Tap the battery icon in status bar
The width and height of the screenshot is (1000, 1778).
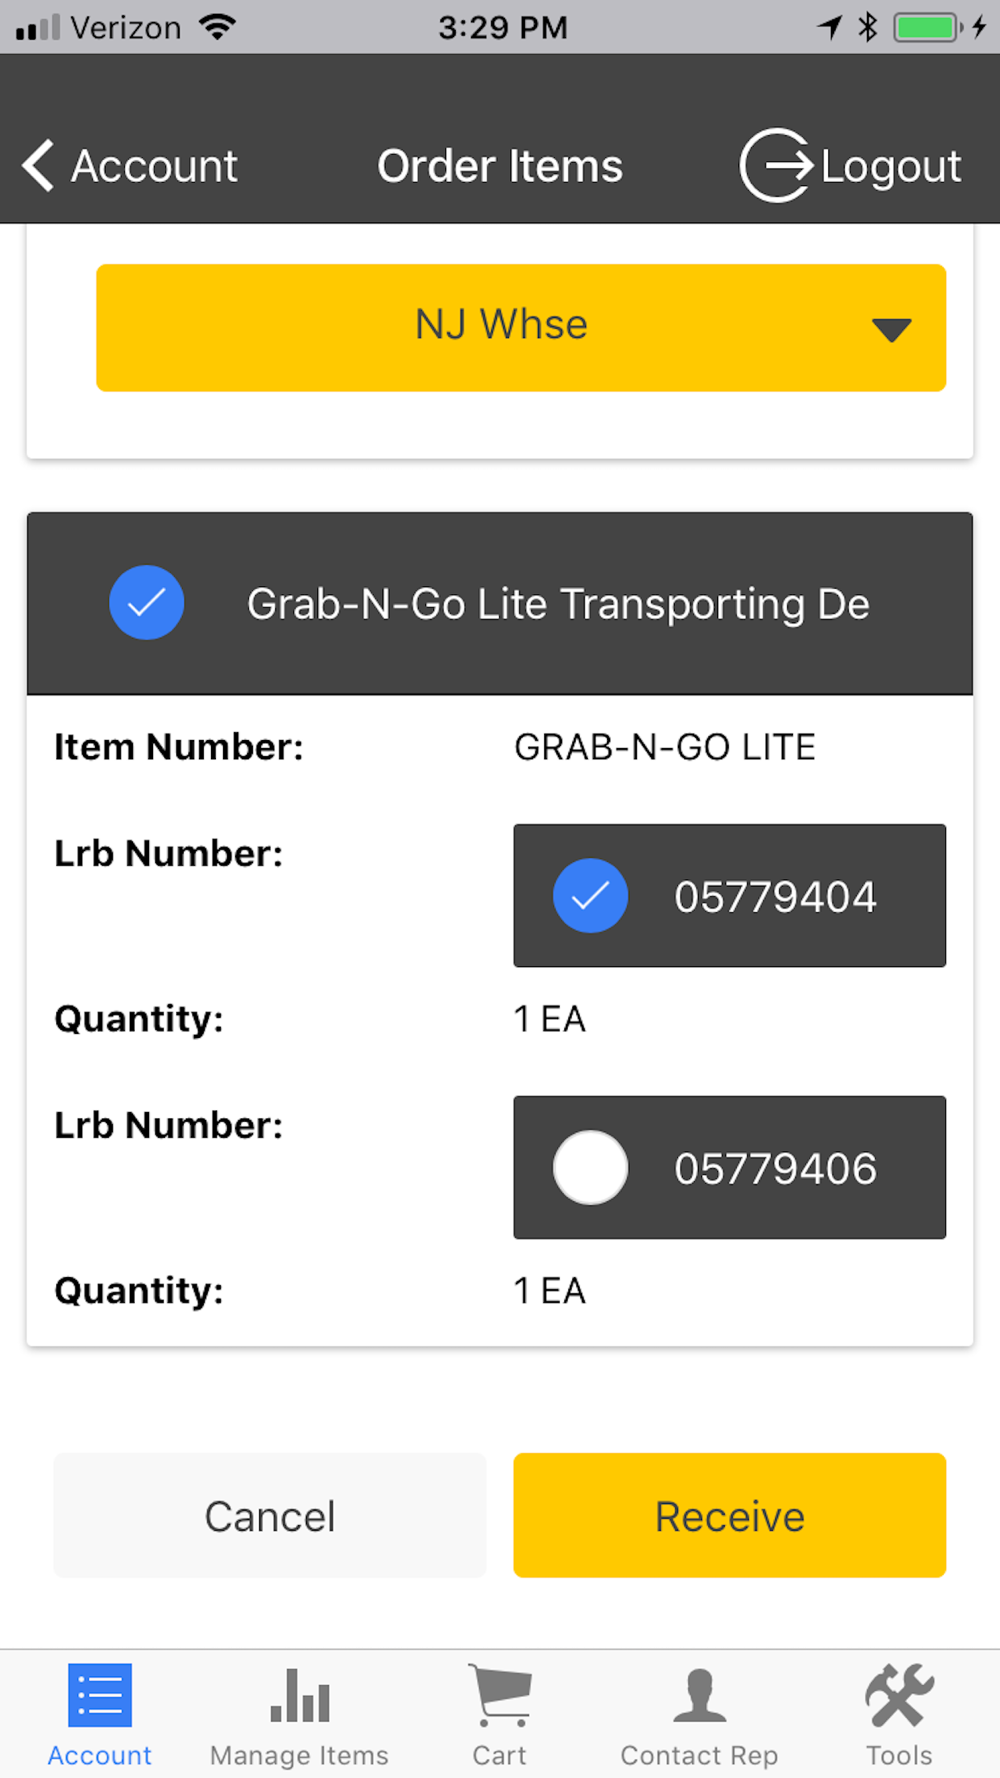927,27
